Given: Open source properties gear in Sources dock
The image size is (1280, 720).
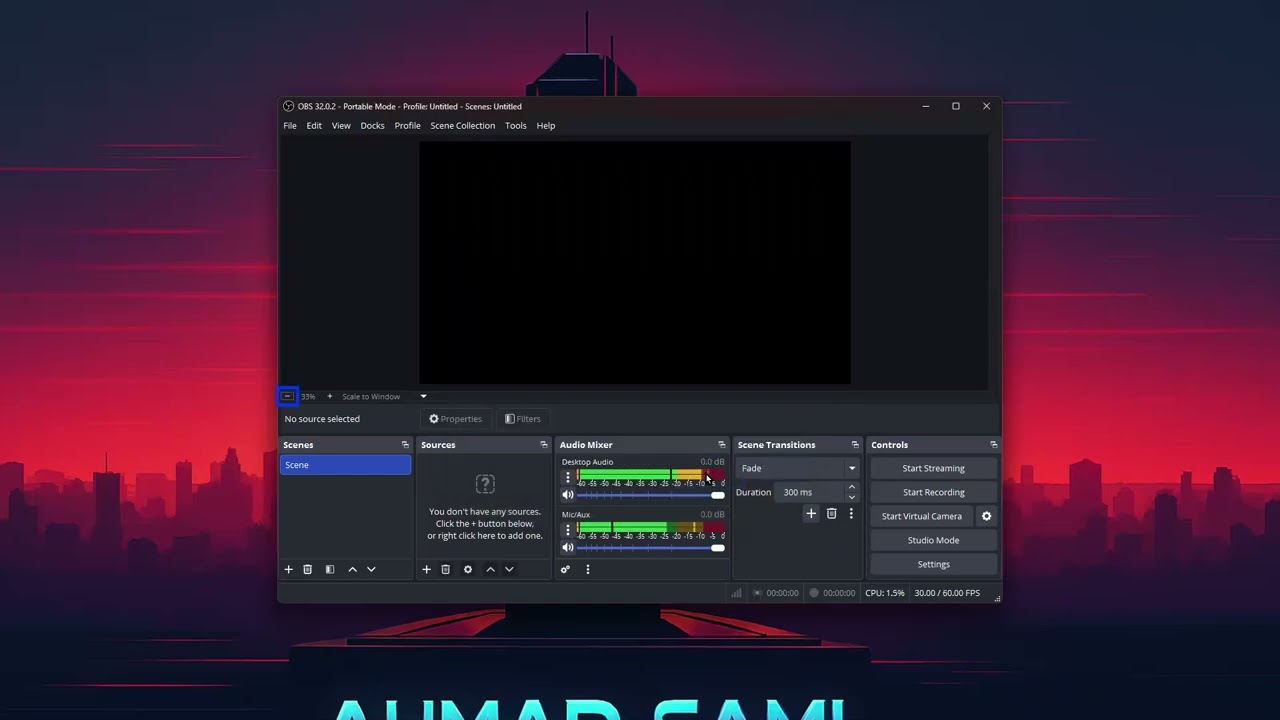Looking at the screenshot, I should (467, 569).
